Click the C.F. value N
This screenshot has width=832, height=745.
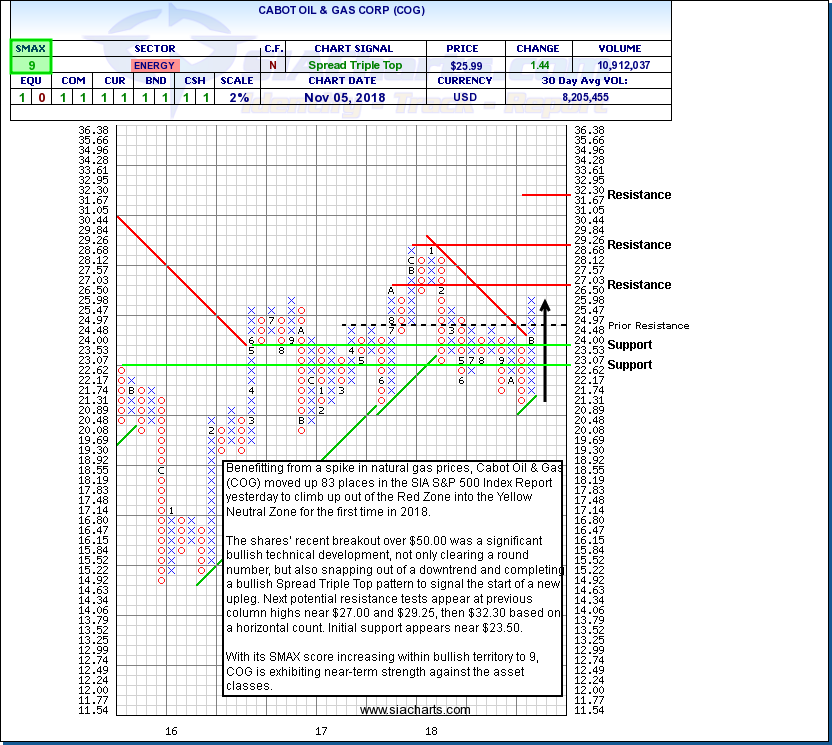click(x=273, y=65)
